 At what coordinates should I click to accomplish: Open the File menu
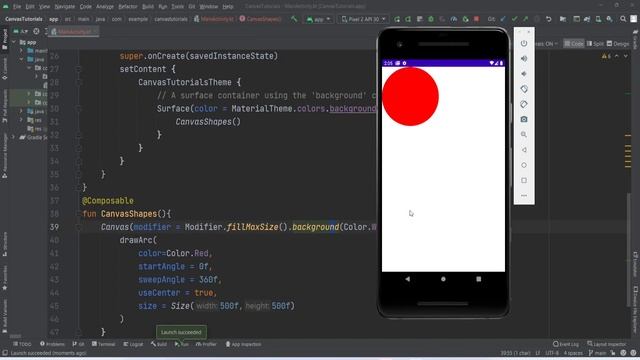[17, 7]
